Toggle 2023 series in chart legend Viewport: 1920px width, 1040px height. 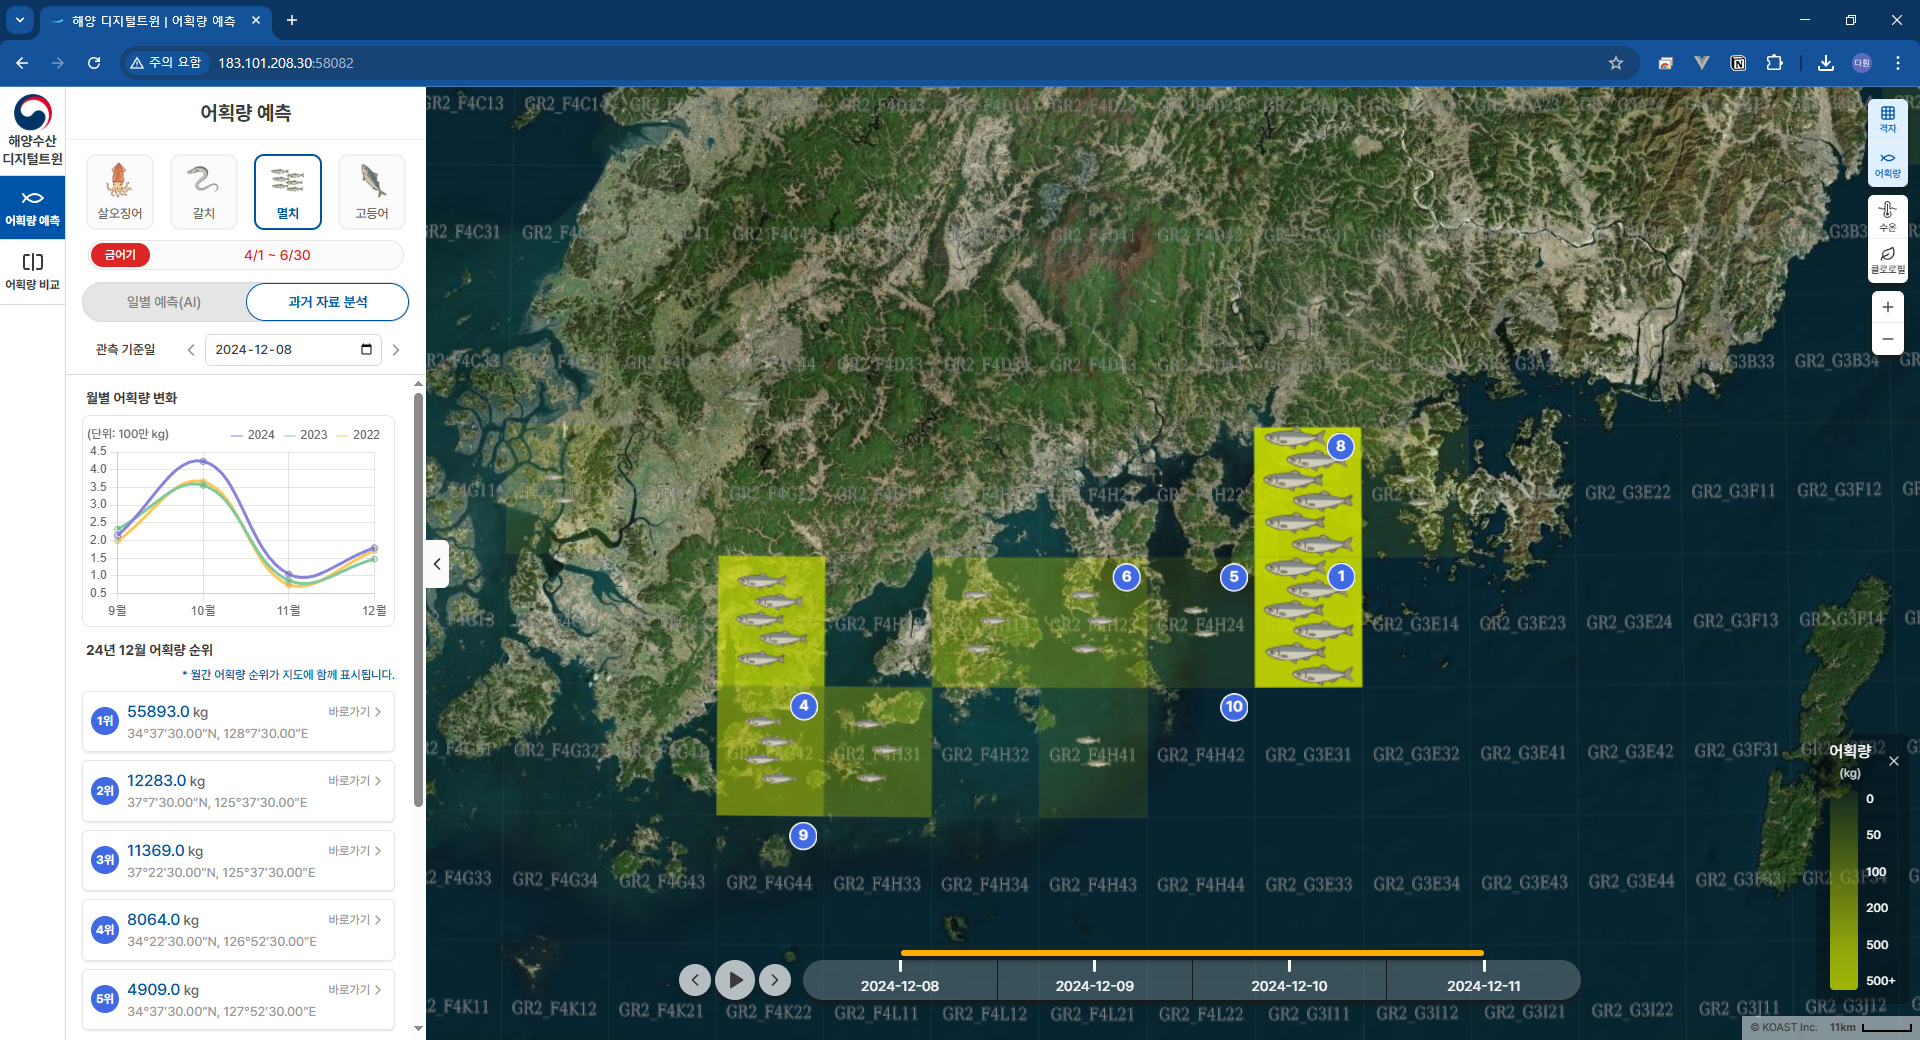tap(306, 435)
